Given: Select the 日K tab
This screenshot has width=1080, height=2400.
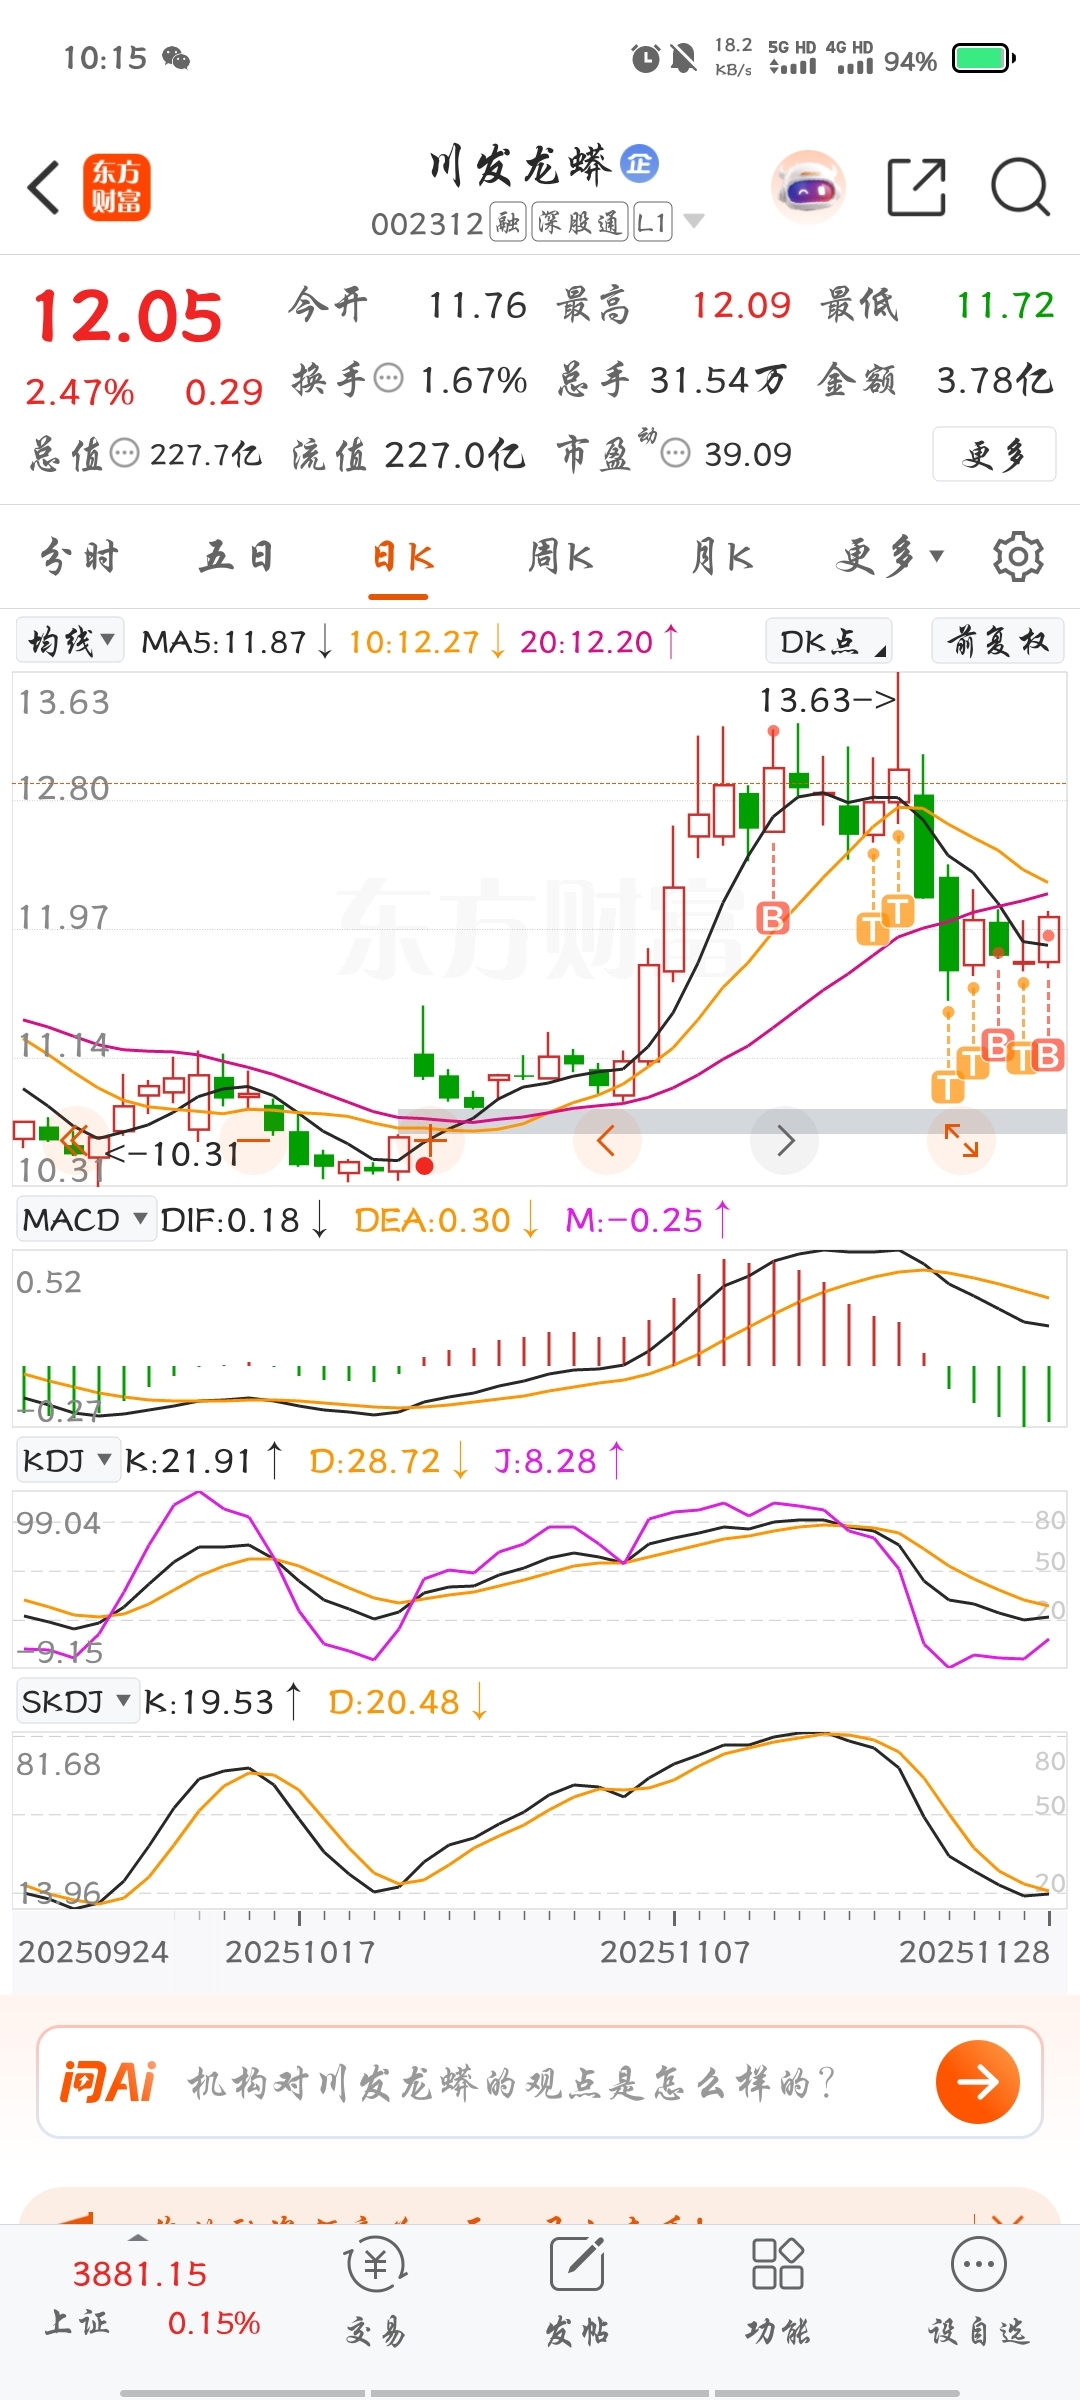Looking at the screenshot, I should point(402,557).
